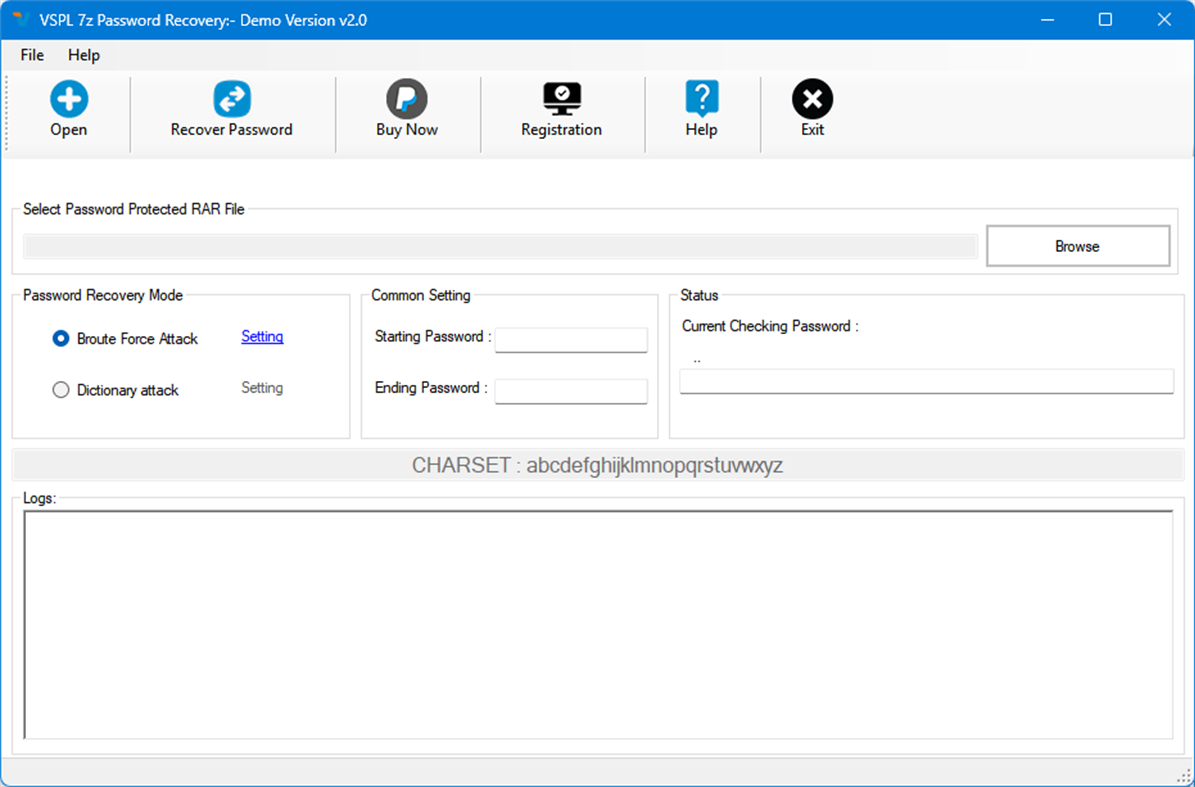Open Broute Force Attack Setting link
Image resolution: width=1195 pixels, height=787 pixels.
coord(261,337)
